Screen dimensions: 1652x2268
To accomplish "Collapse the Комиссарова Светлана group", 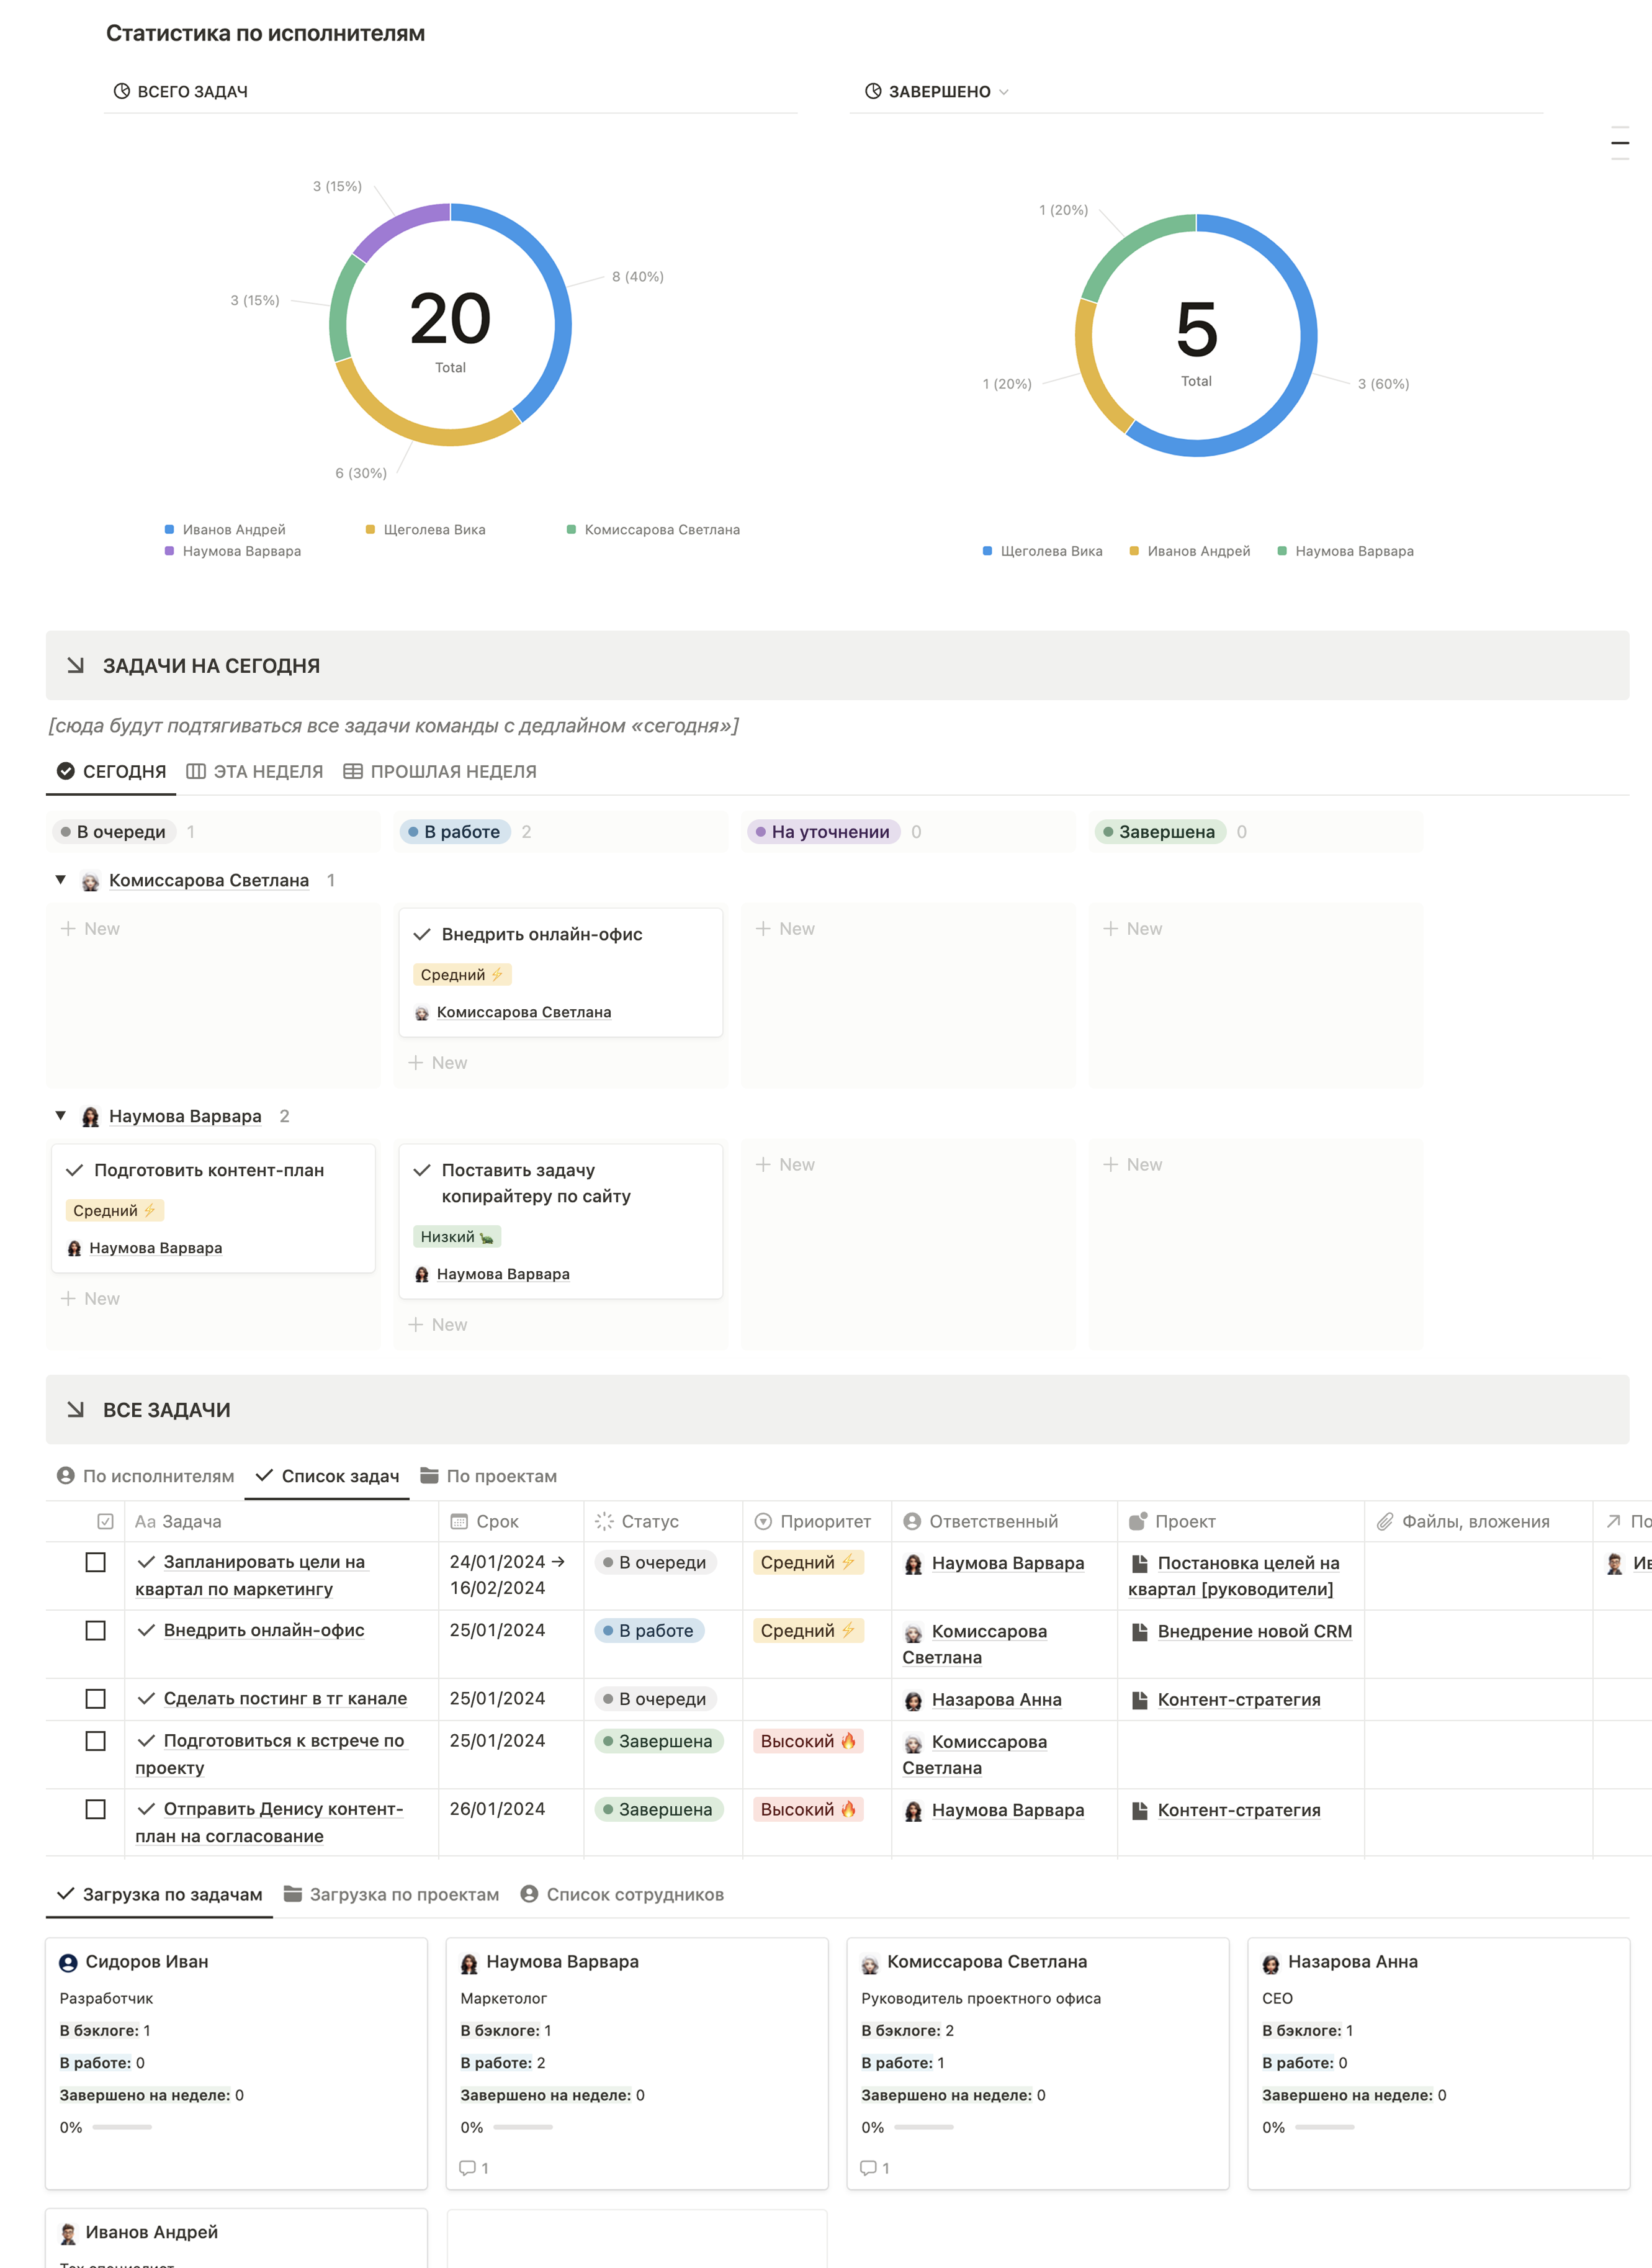I will 61,880.
